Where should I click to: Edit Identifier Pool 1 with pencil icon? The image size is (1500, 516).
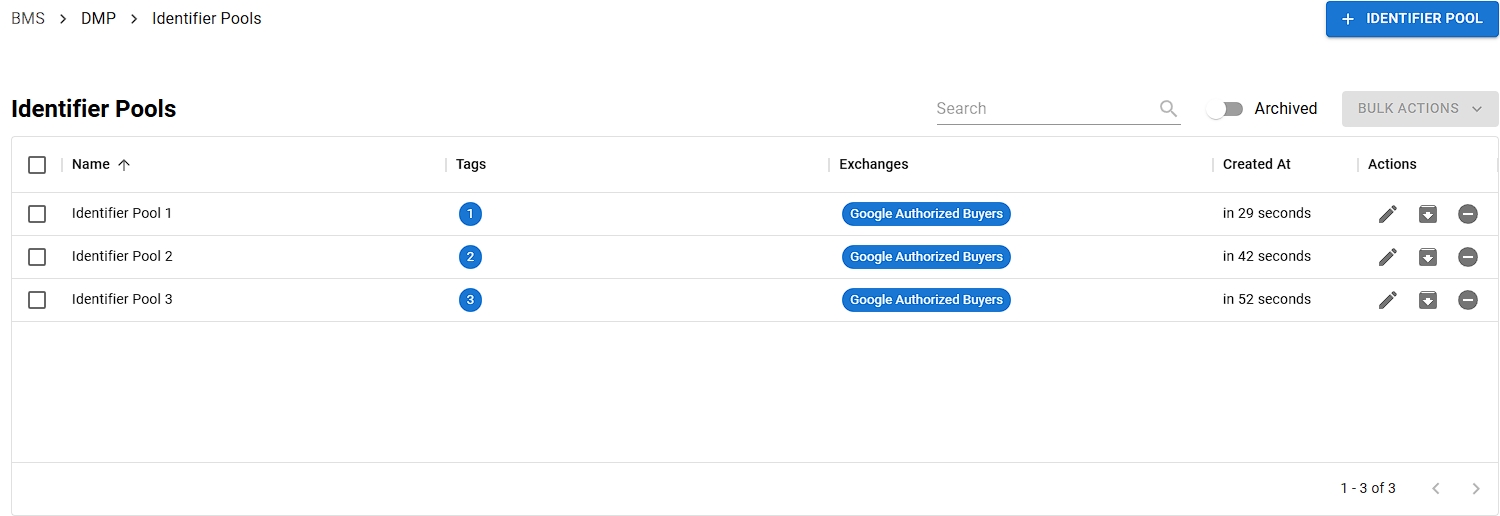point(1387,214)
